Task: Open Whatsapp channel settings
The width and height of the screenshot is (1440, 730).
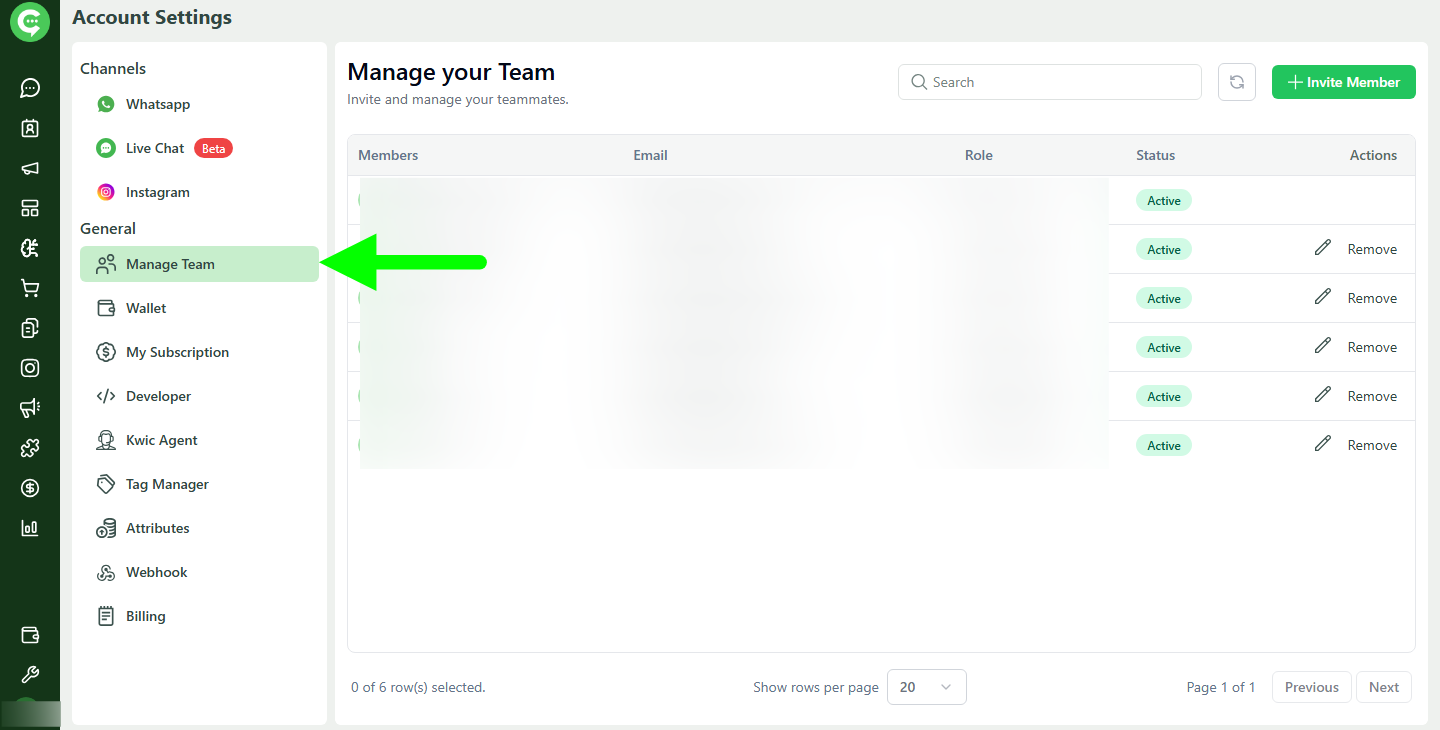Action: point(157,104)
